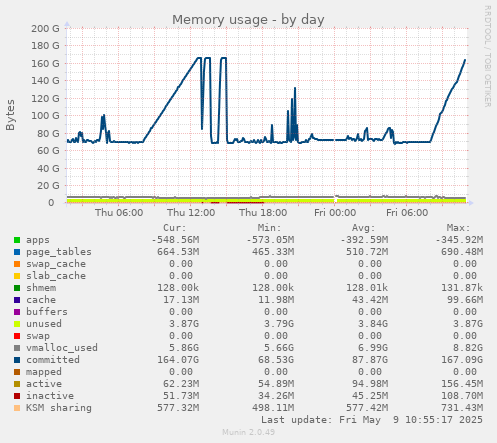Click committed max value 167.09G
Viewport: 497px width, 443px height.
pos(462,360)
